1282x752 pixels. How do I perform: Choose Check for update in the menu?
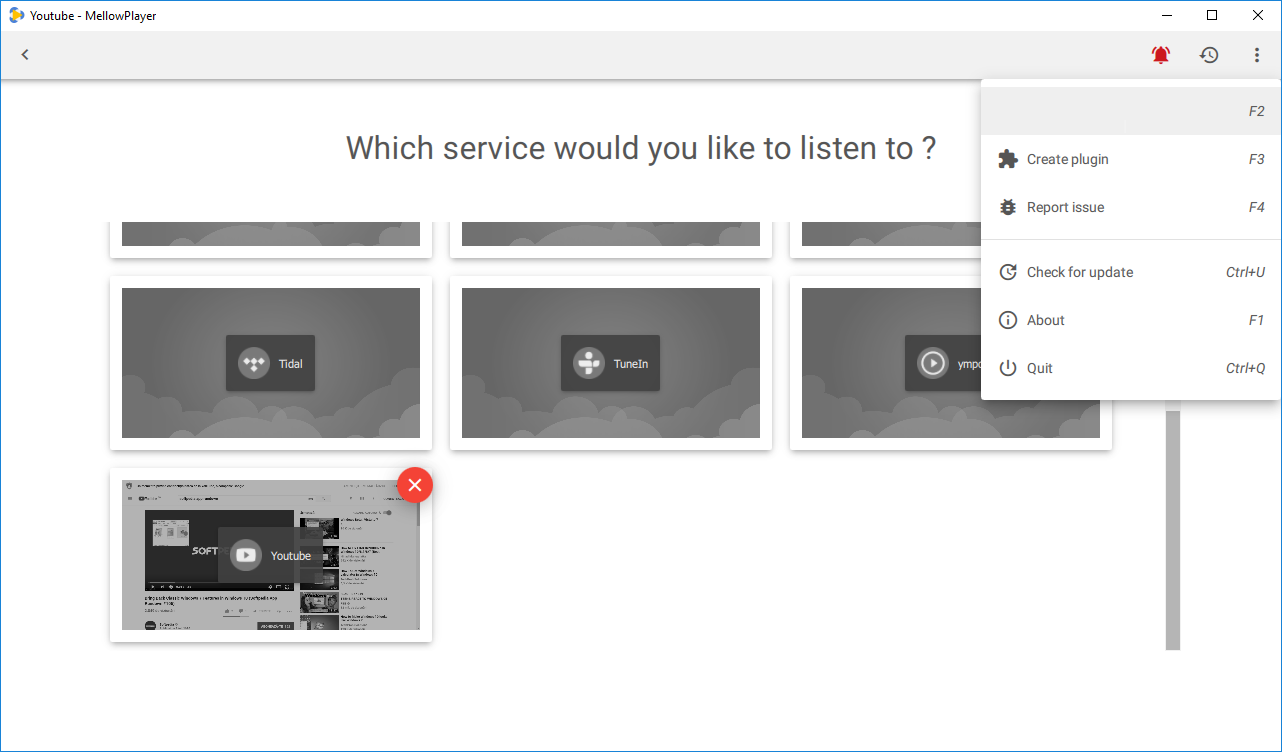pos(1131,272)
